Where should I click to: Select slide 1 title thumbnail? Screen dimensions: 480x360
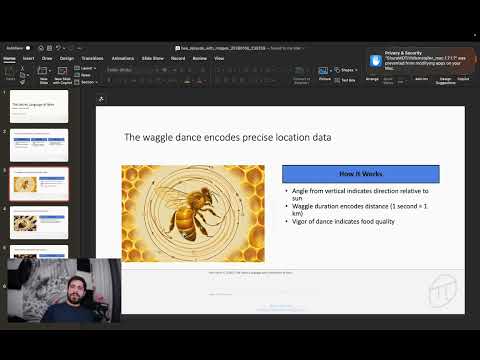[39, 106]
